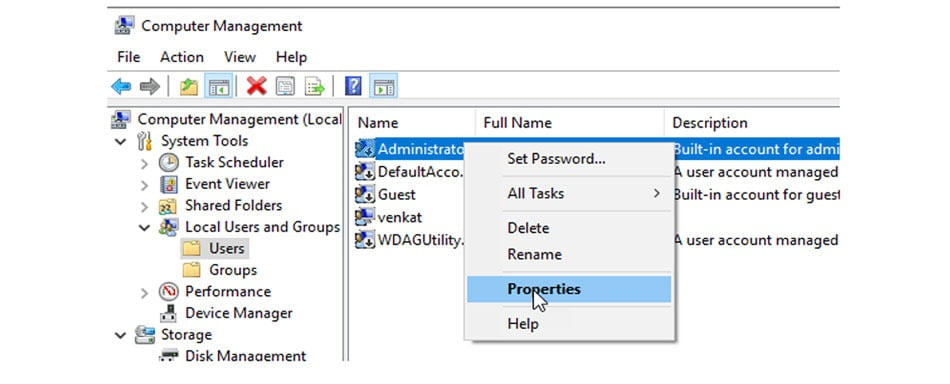Choose Rename from the context menu

coord(569,254)
